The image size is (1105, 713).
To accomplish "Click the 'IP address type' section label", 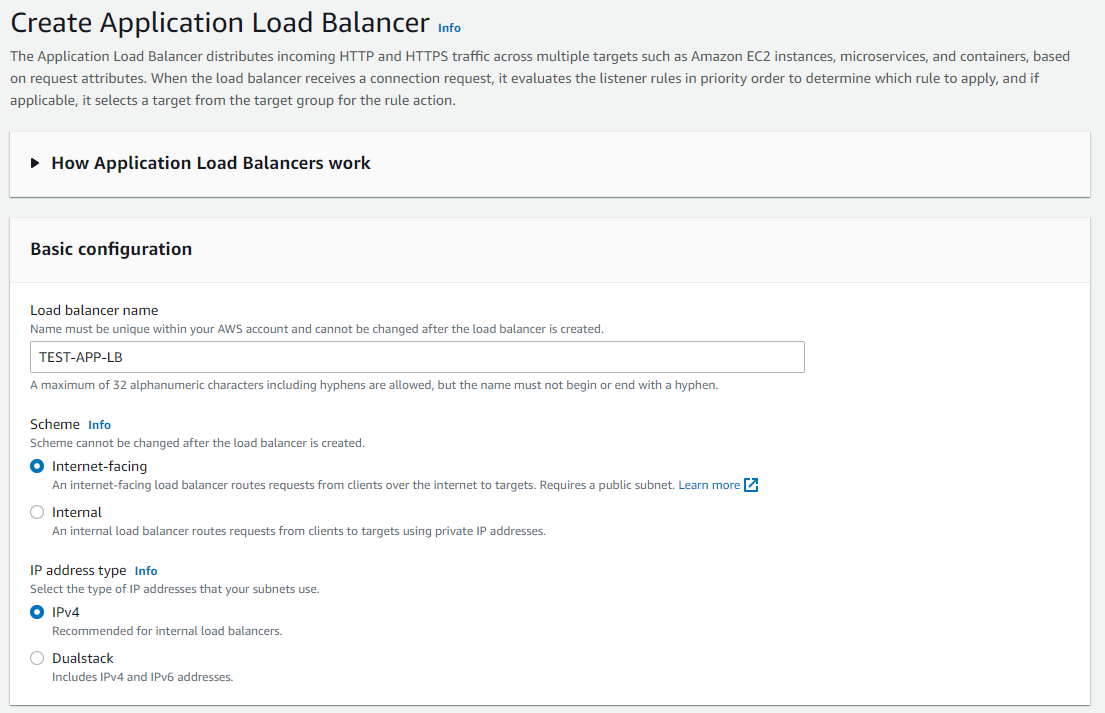I will click(x=78, y=570).
